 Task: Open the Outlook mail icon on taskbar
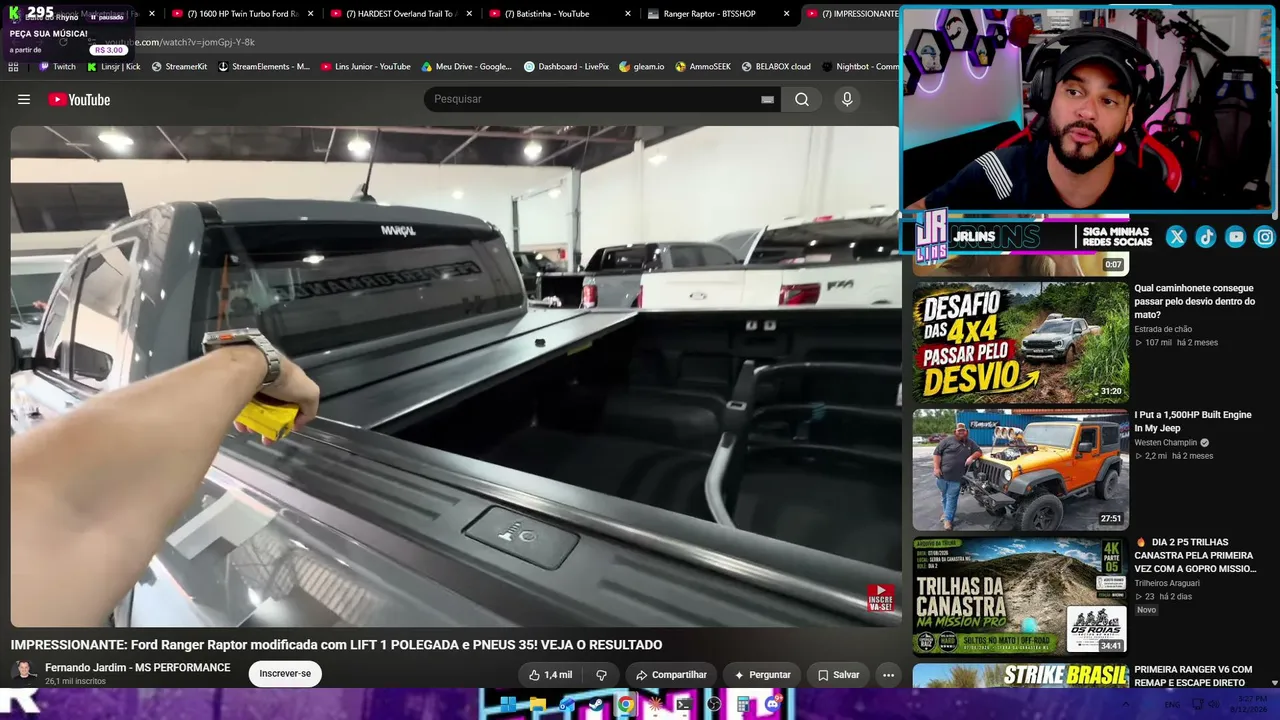click(x=566, y=704)
